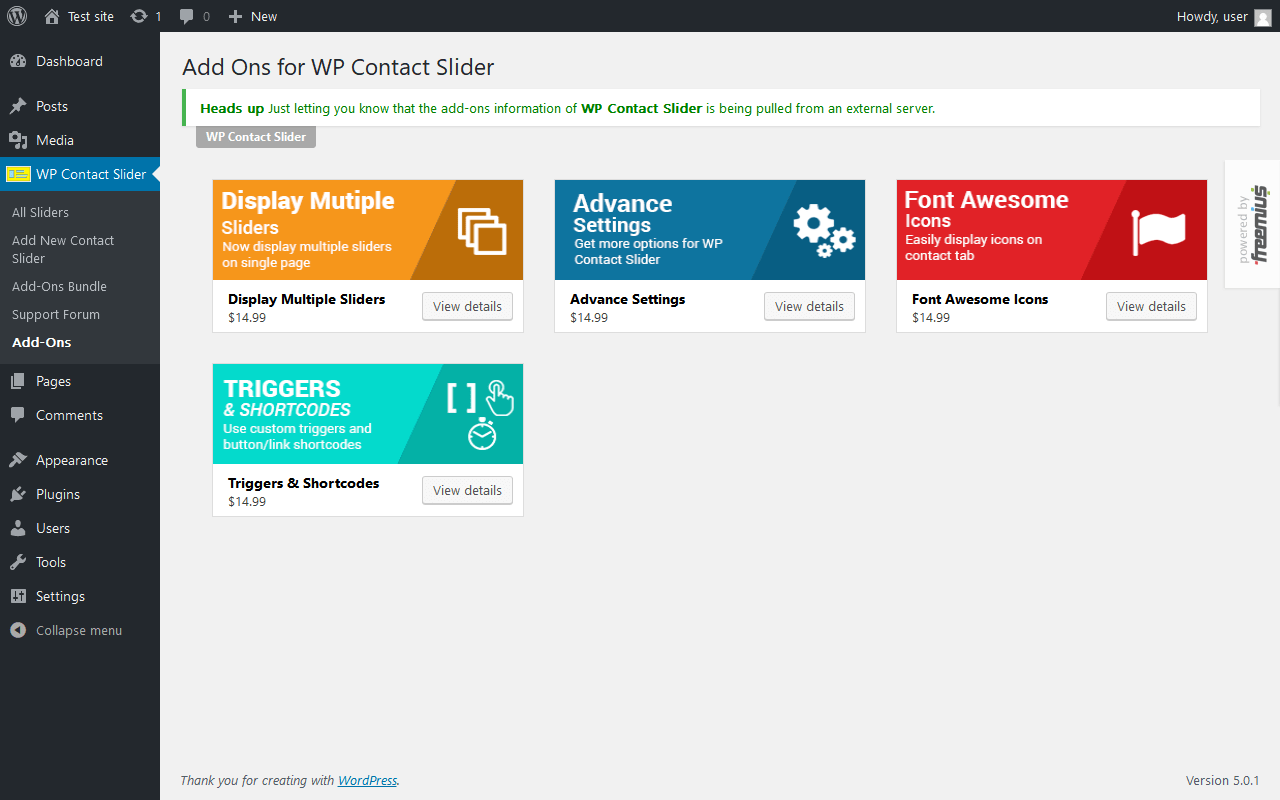
Task: Click the user avatar in admin bar
Action: pos(1263,17)
